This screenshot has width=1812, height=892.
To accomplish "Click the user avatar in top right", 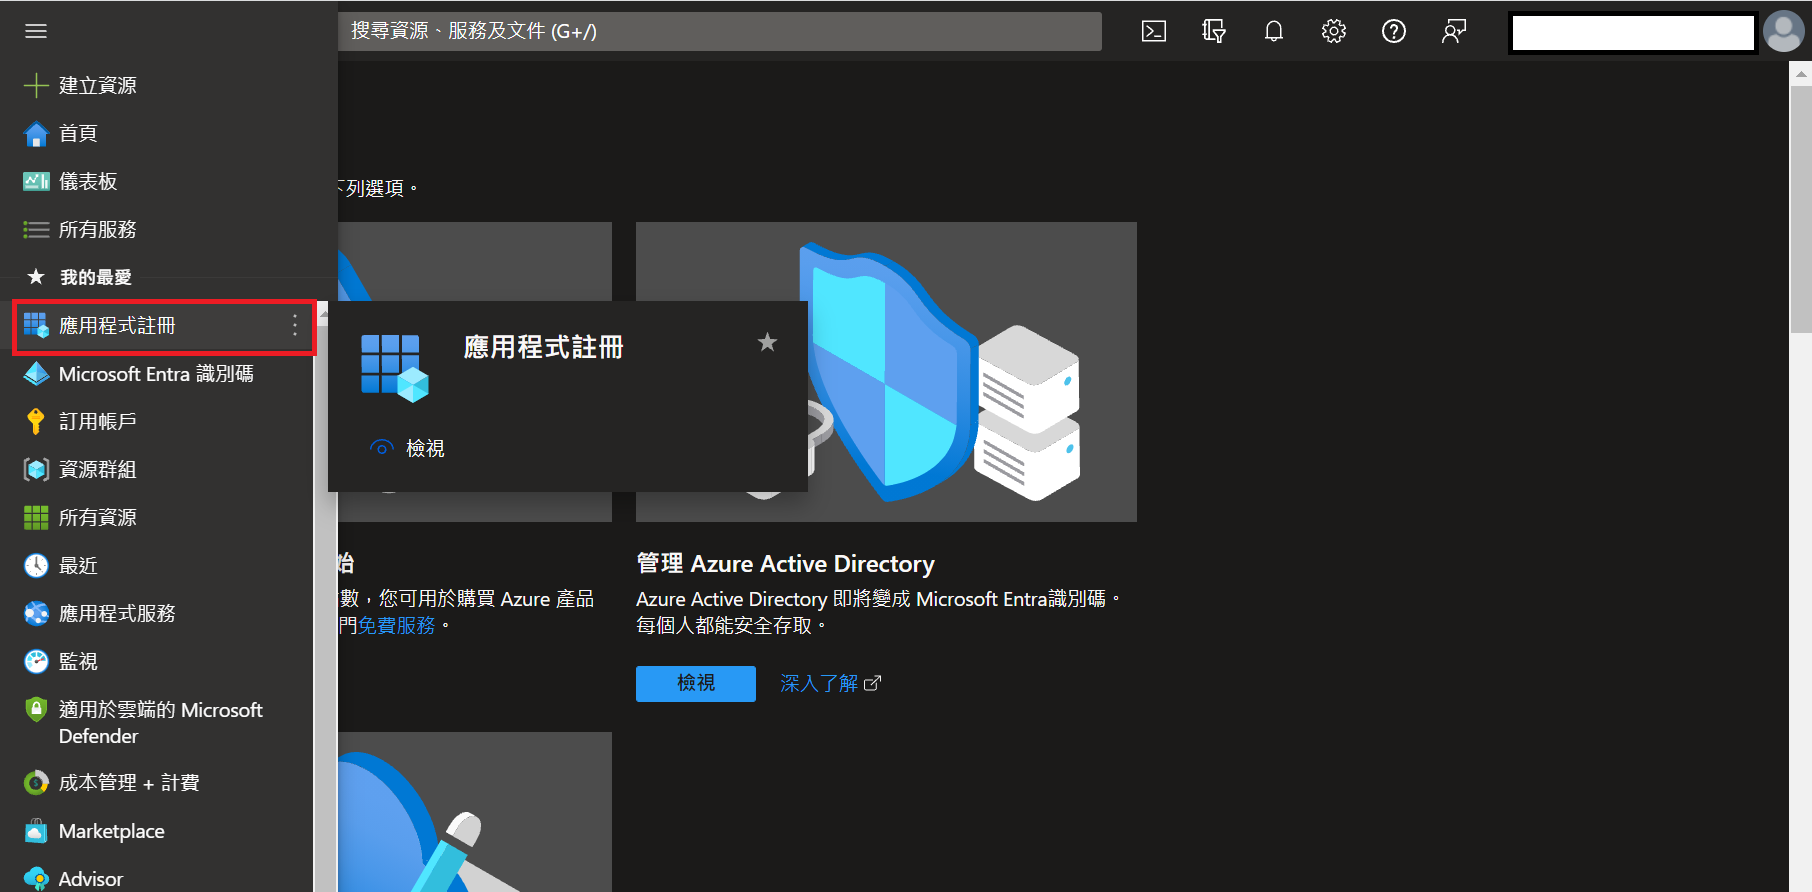I will coord(1784,31).
